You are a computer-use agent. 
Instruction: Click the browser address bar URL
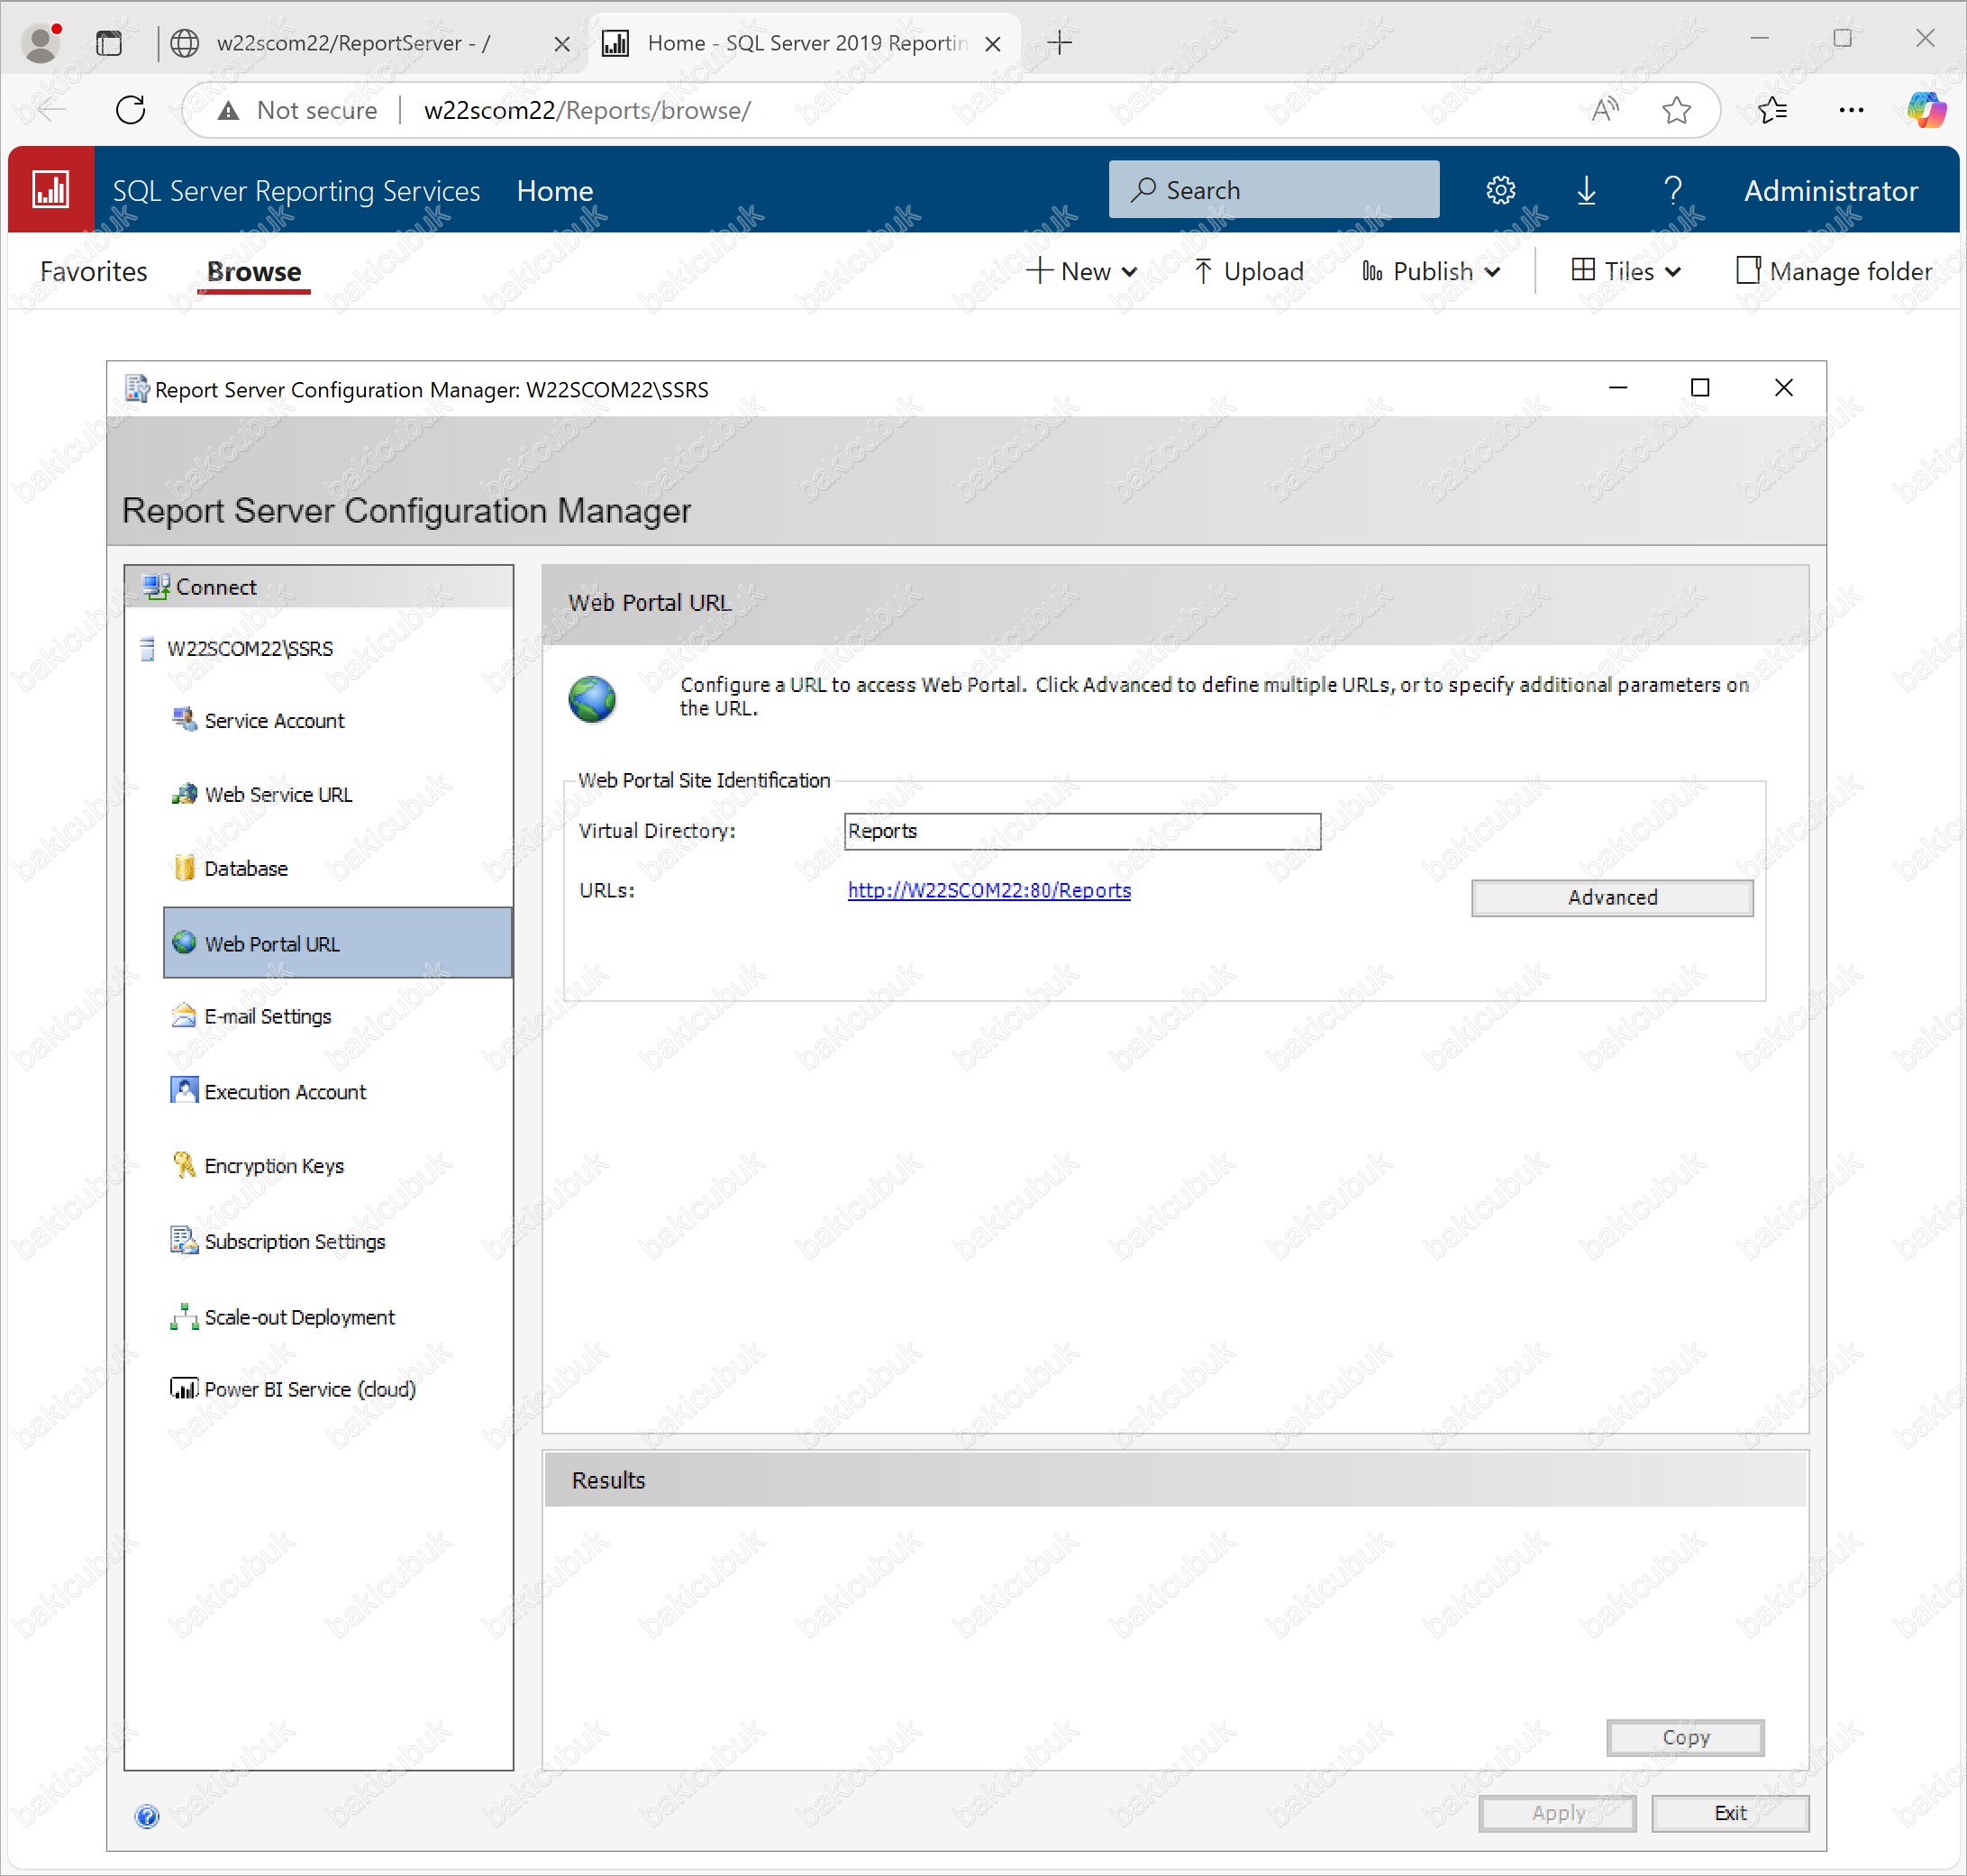pos(587,110)
